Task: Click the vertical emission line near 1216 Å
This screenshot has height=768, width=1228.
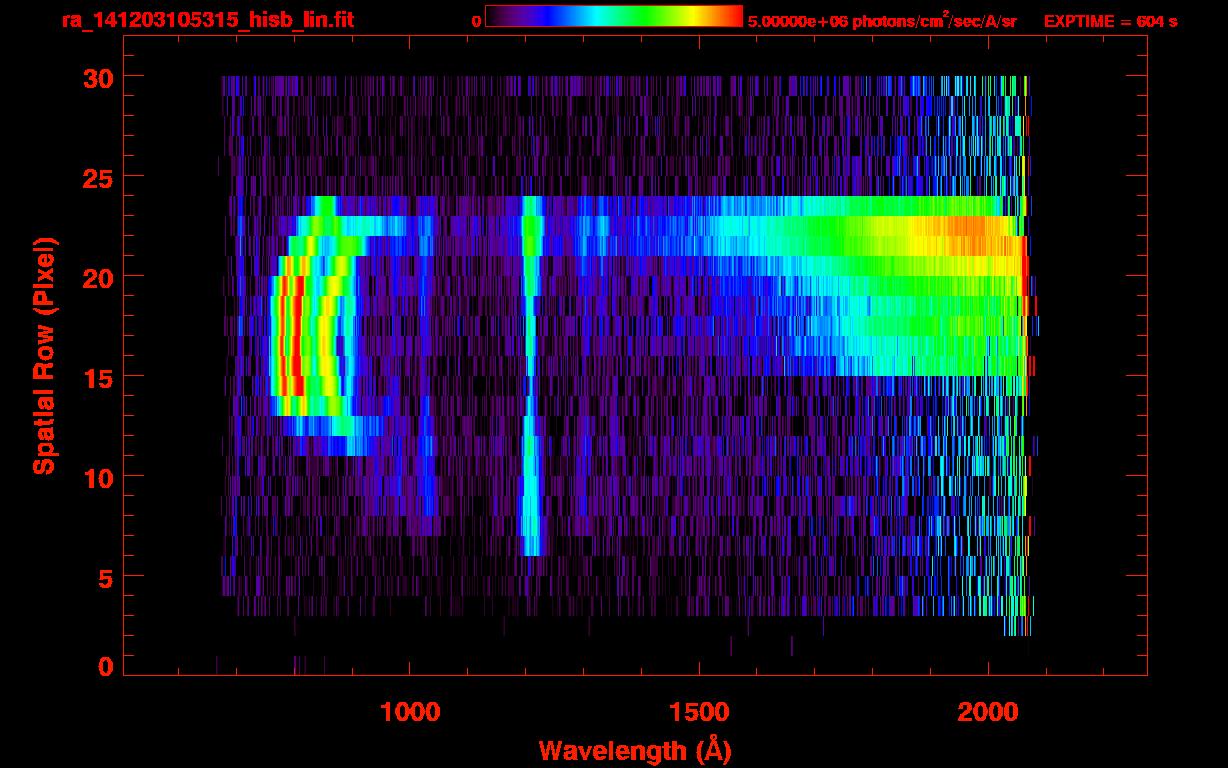Action: coord(531,375)
